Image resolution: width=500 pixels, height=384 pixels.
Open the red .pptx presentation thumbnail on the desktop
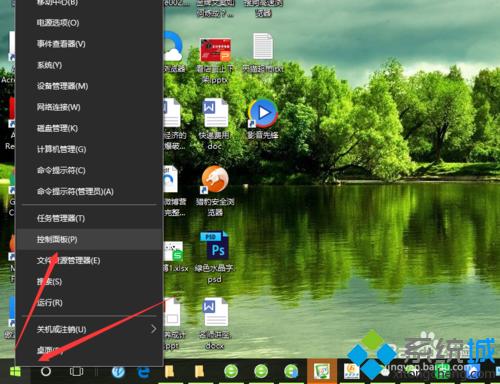215,50
